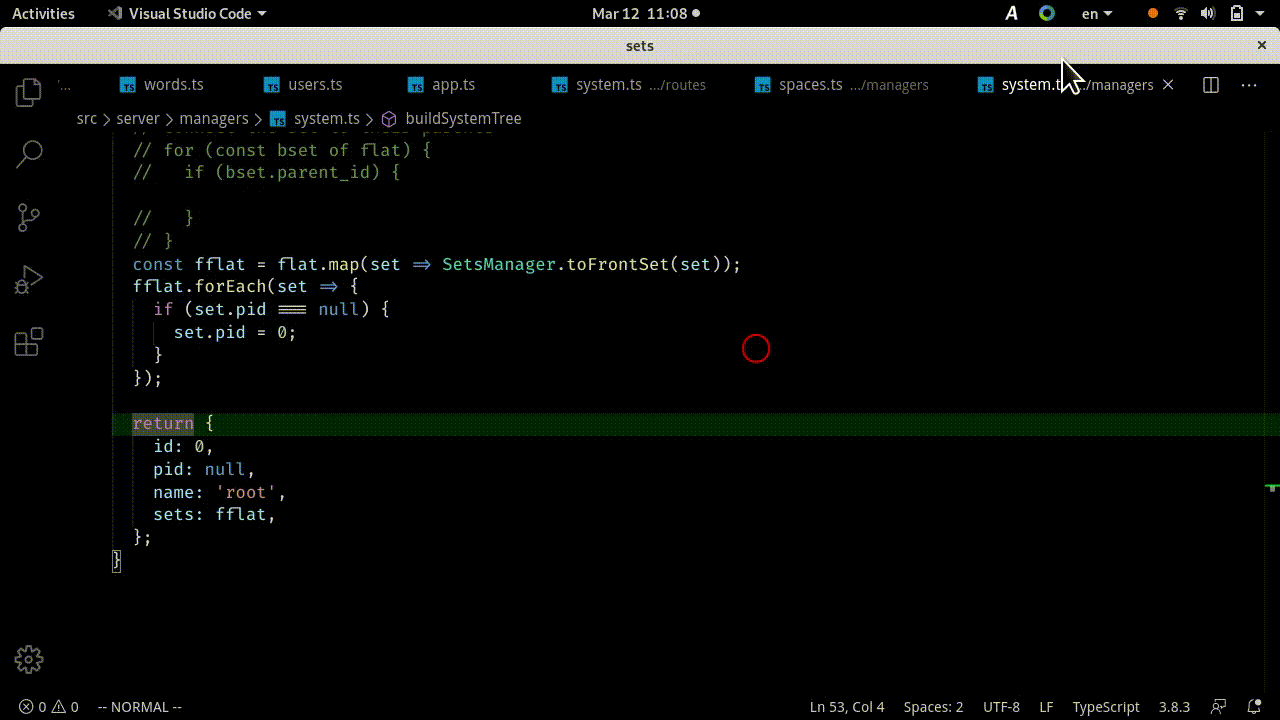Click the src breadcrumb
1280x720 pixels.
tap(87, 118)
